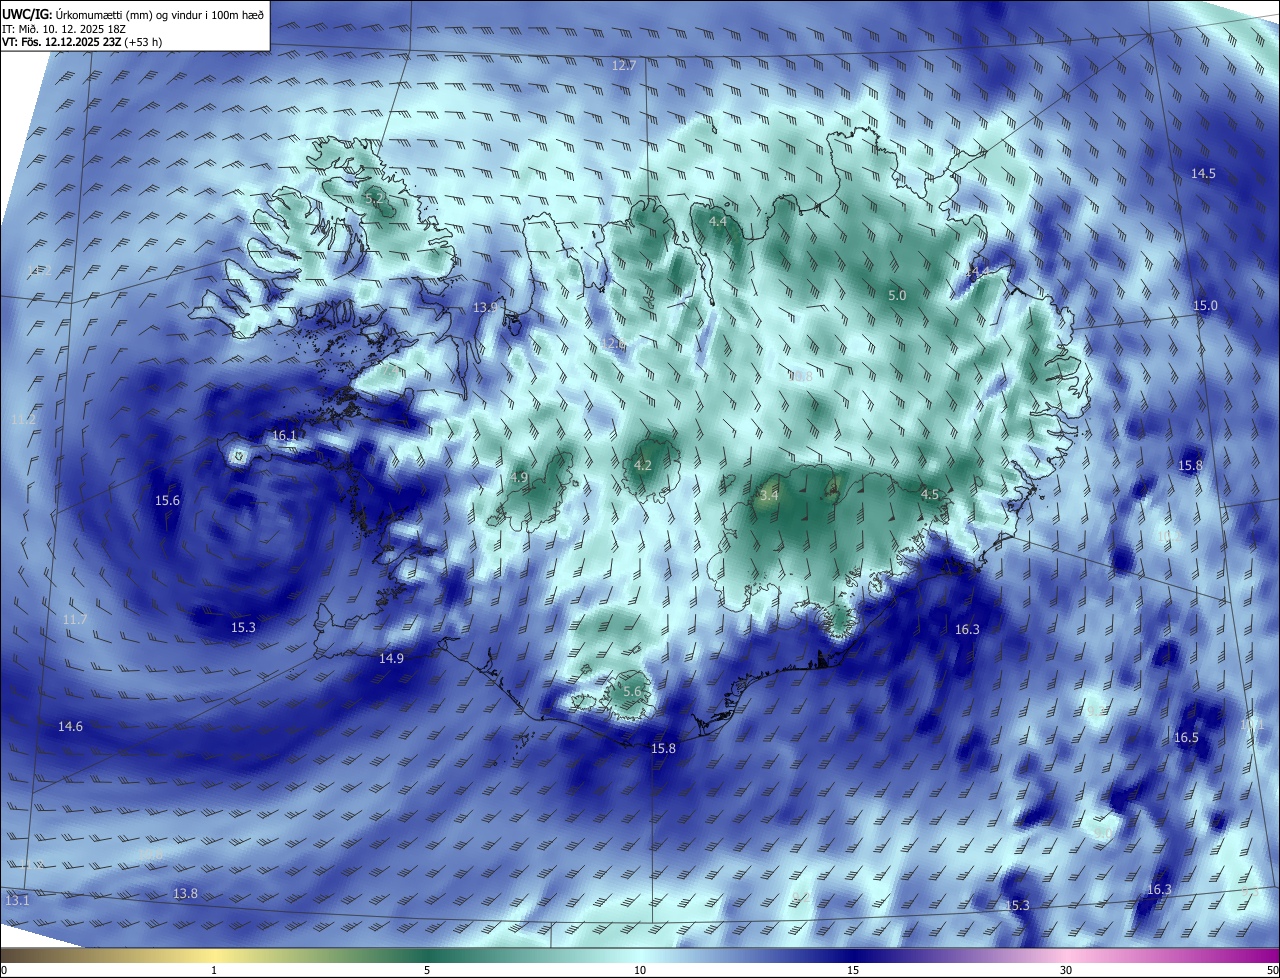Click the colour scale tick labelled '0'
Screen dimensions: 1280x978
tap(4, 970)
